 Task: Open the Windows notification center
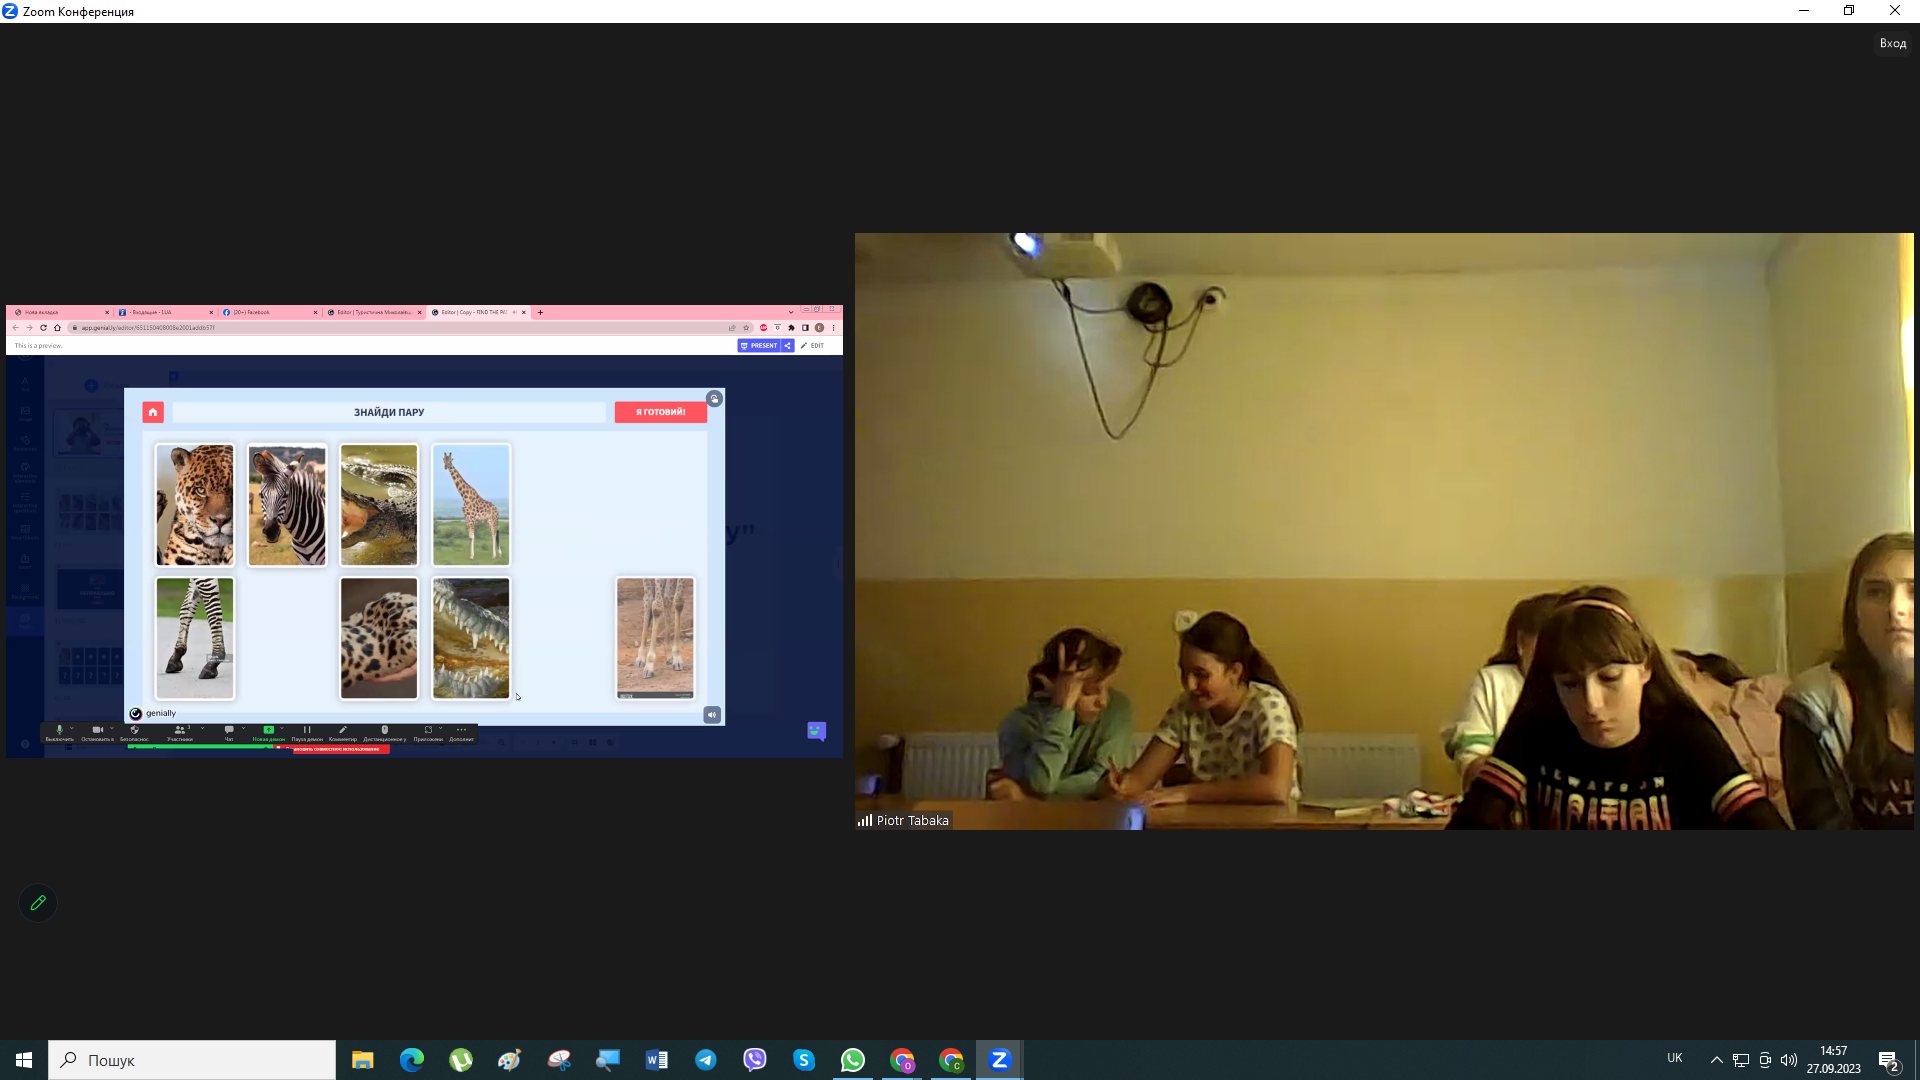(1889, 1061)
